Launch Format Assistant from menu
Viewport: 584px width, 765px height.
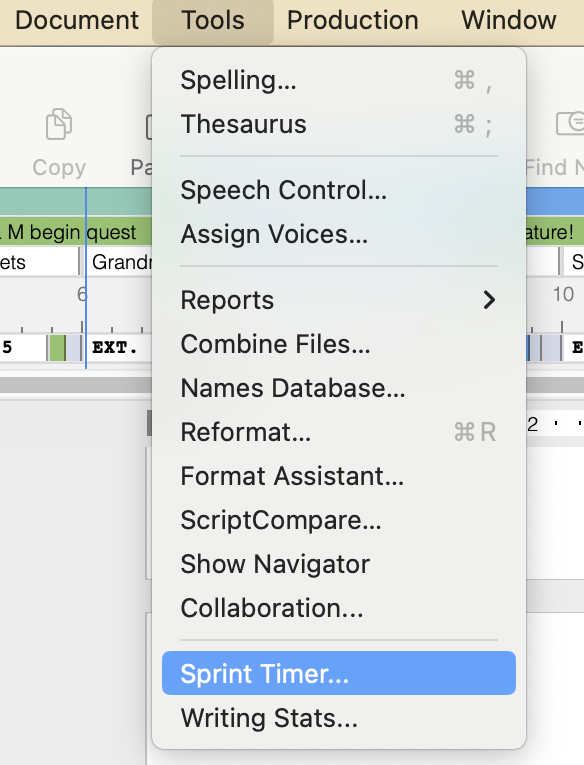[339, 476]
